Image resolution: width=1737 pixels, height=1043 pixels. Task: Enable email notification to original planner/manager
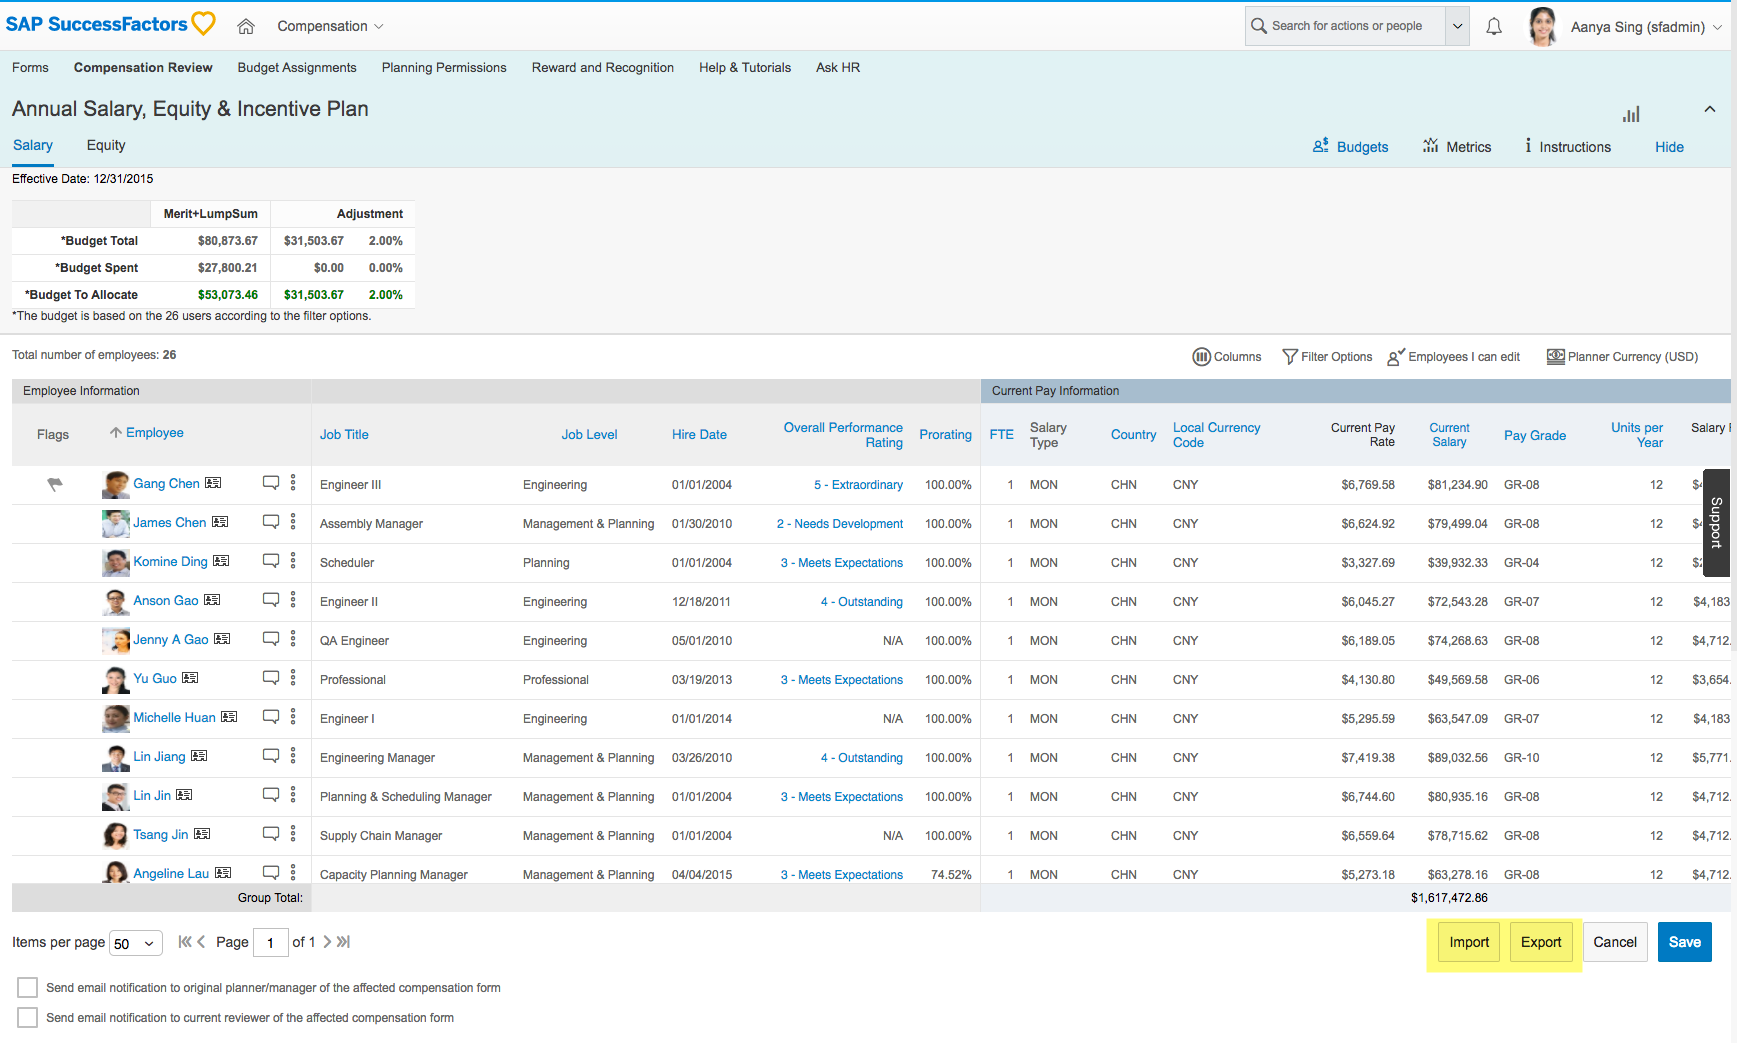28,988
